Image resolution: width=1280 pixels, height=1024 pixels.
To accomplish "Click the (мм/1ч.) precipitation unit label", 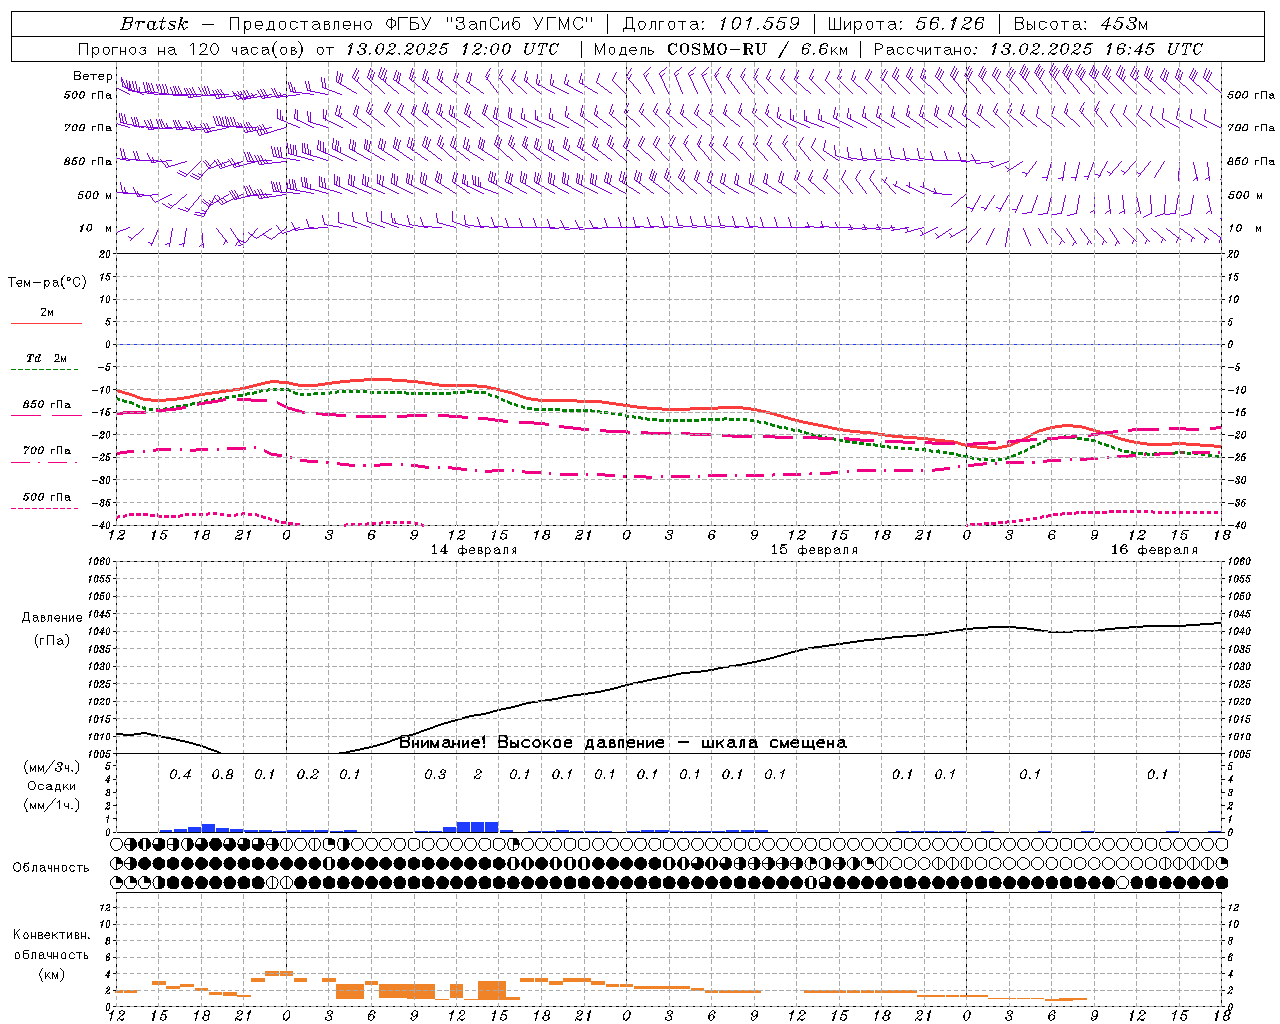I will 52,805.
